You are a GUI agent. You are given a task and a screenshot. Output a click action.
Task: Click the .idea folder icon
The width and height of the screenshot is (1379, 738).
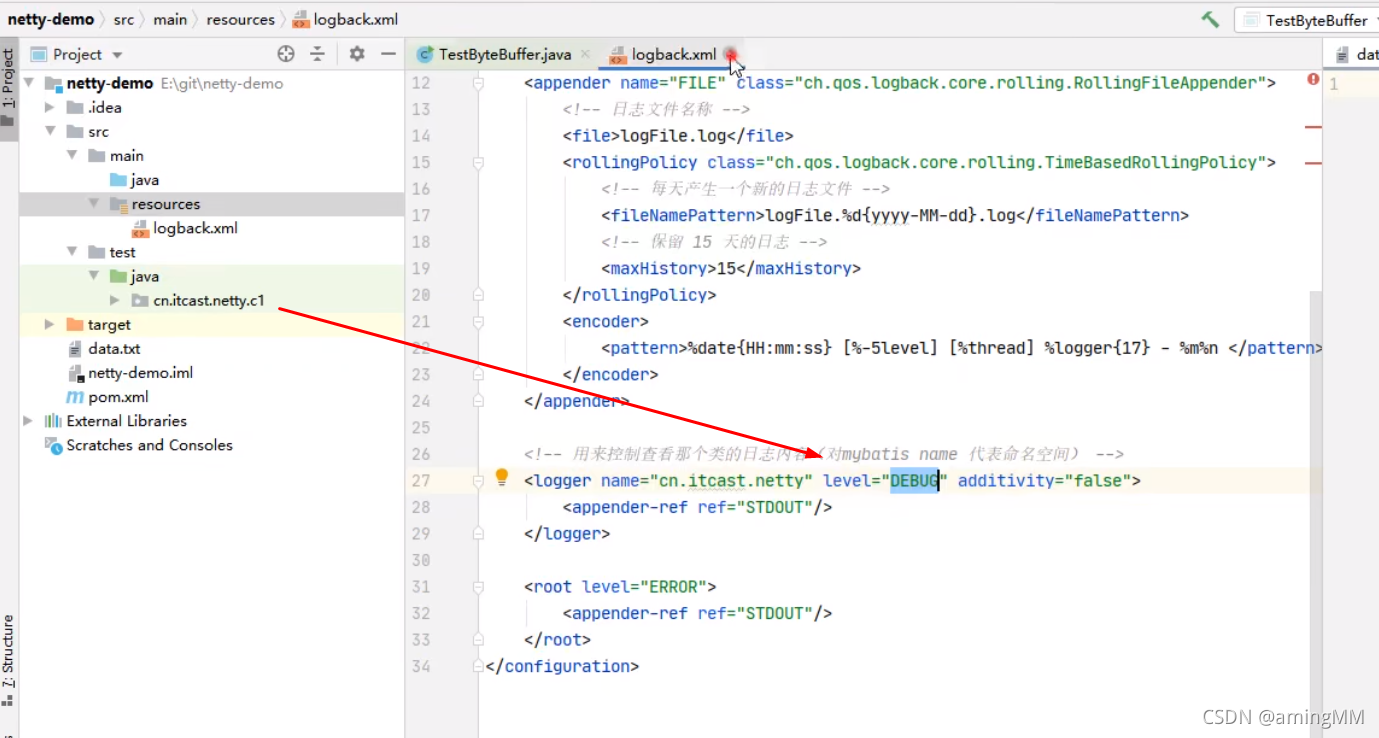coord(75,107)
